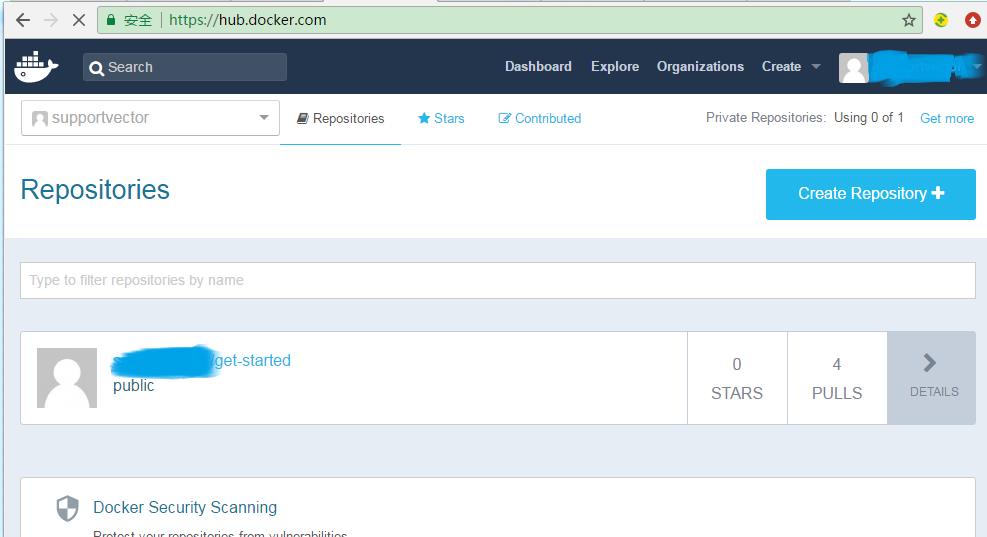Click the red extension icon
The height and width of the screenshot is (537, 987).
point(973,20)
